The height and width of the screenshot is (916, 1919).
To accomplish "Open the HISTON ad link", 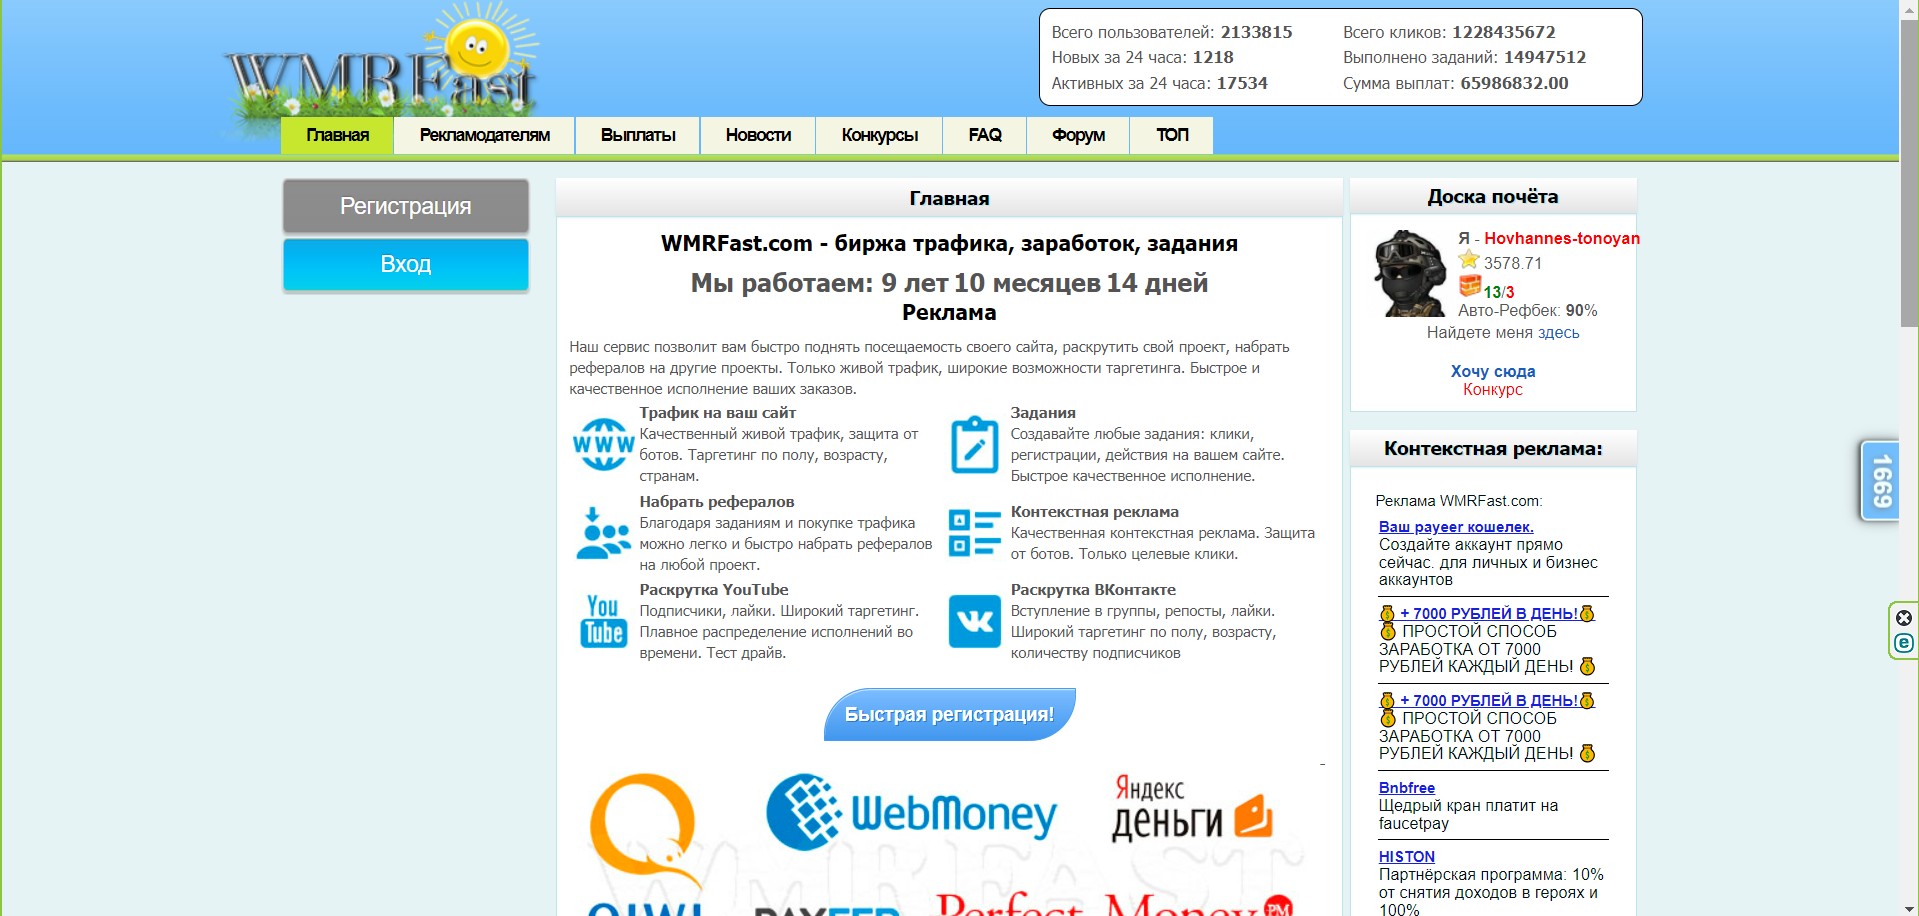I will coord(1406,857).
